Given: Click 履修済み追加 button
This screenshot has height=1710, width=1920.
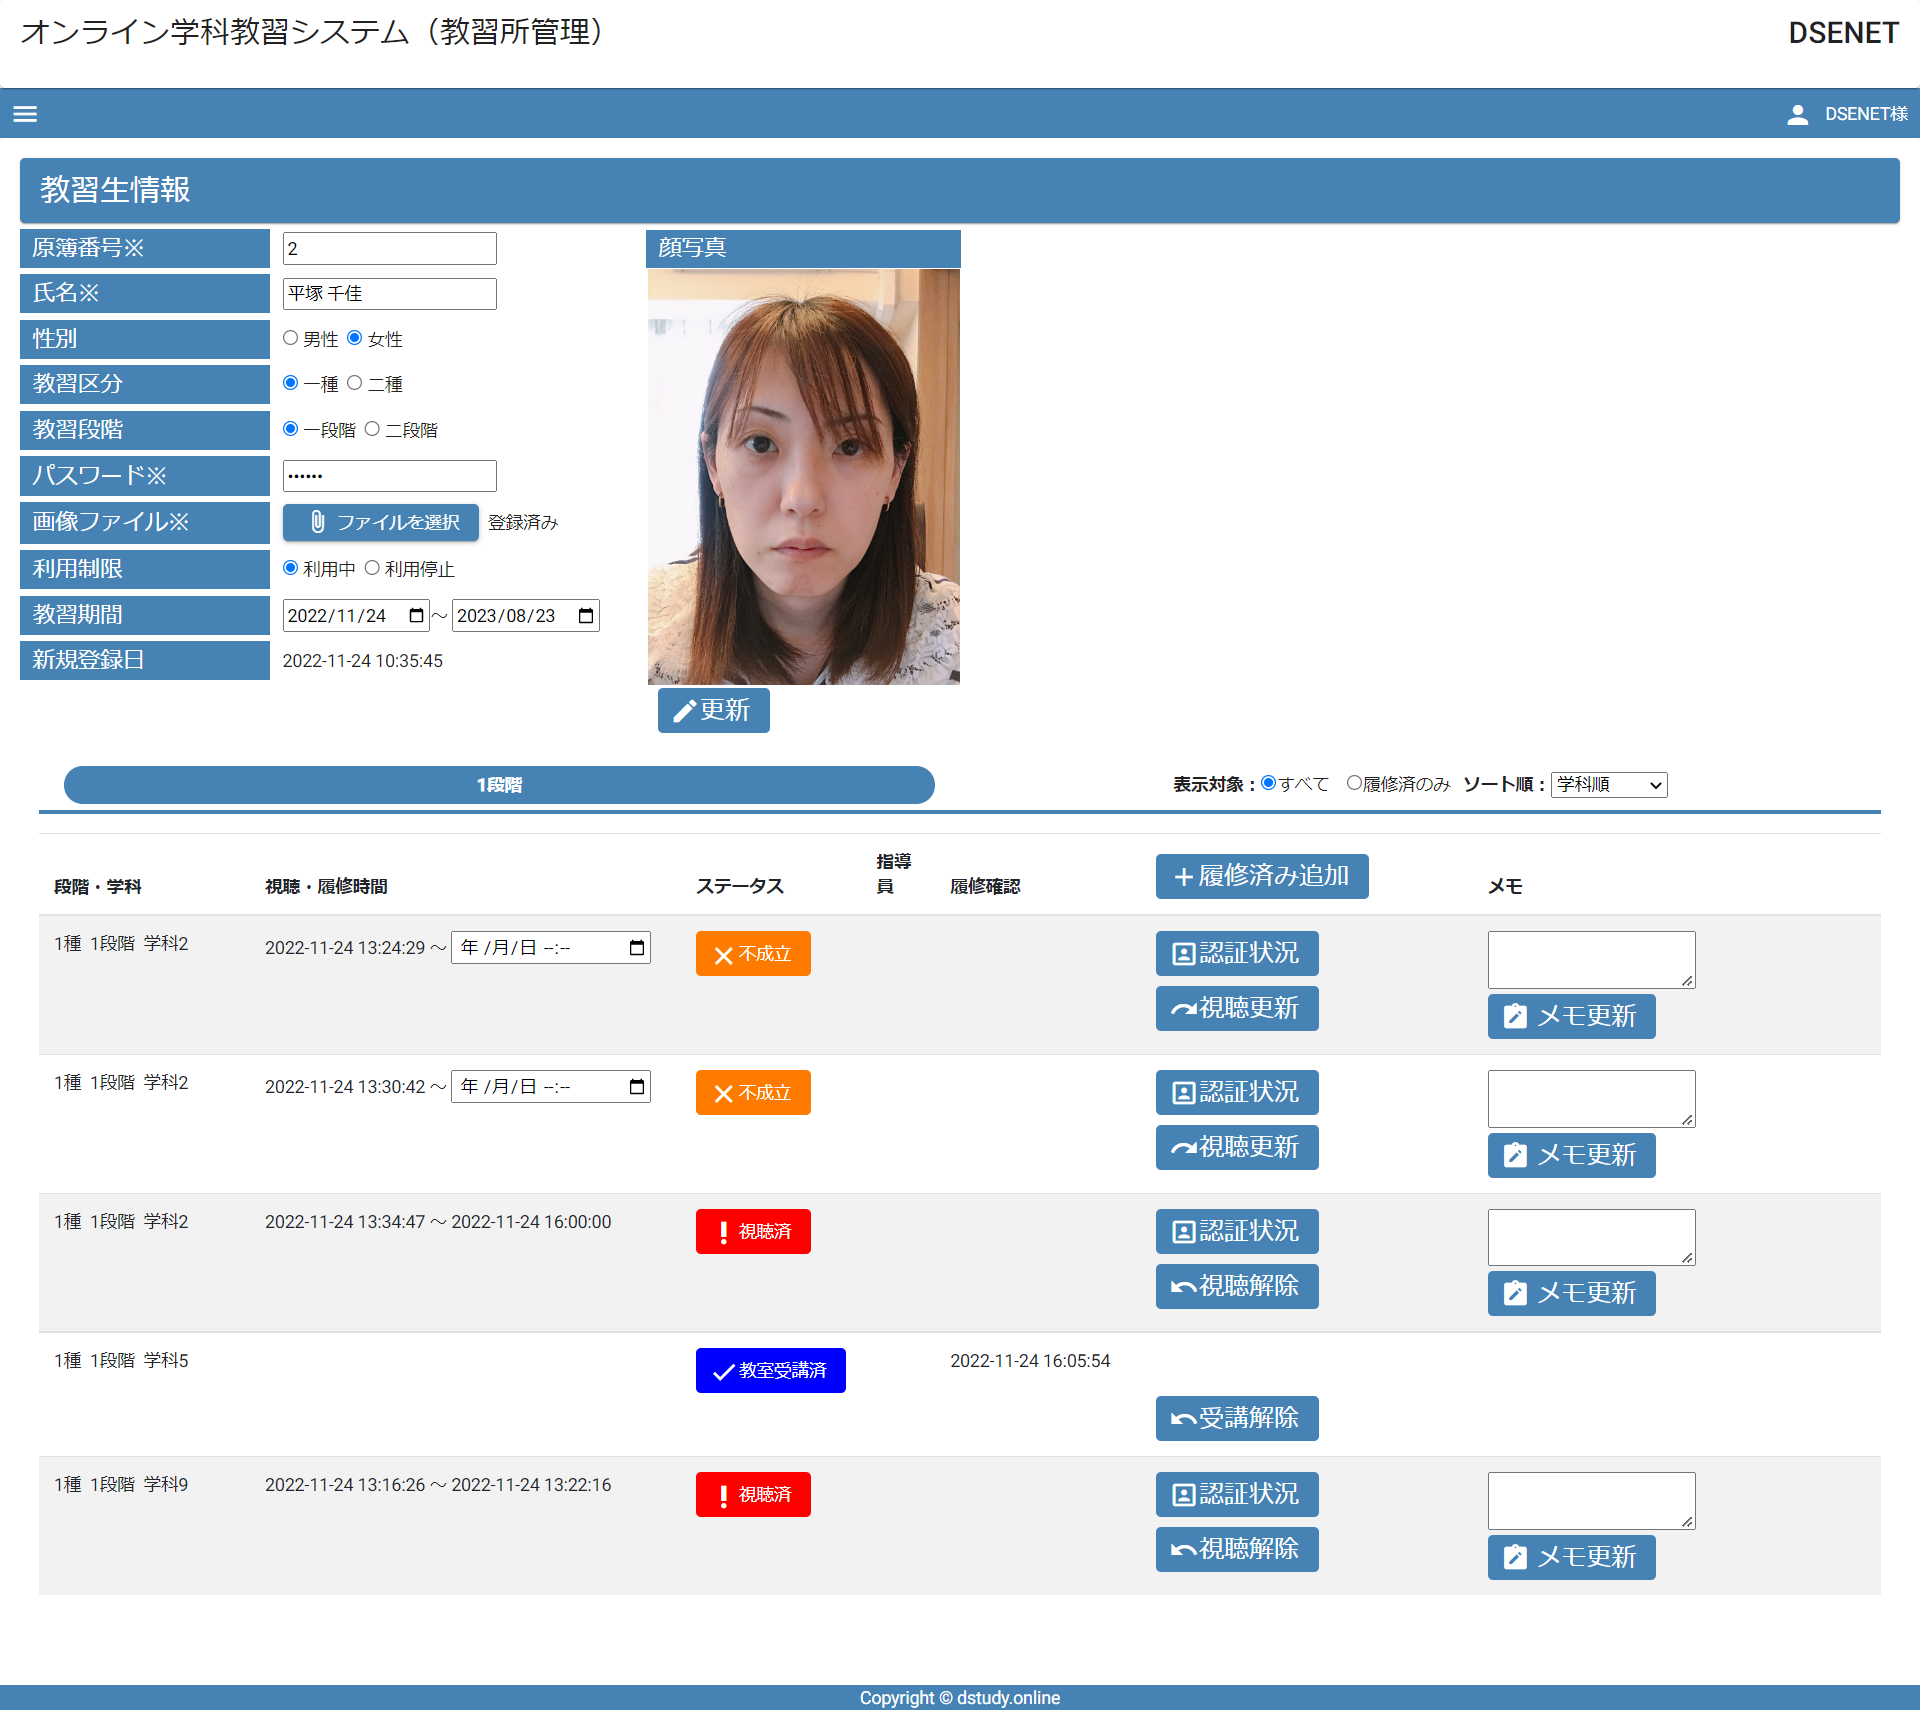Looking at the screenshot, I should coord(1261,876).
